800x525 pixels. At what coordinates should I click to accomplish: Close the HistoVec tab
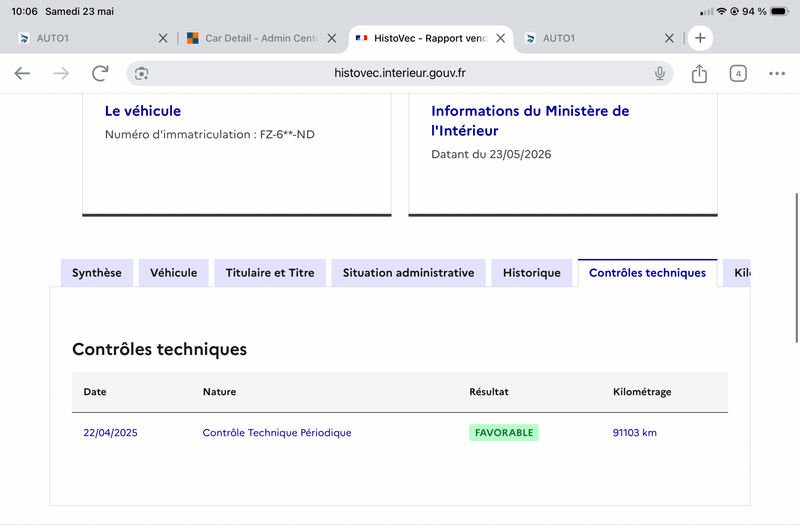(501, 38)
